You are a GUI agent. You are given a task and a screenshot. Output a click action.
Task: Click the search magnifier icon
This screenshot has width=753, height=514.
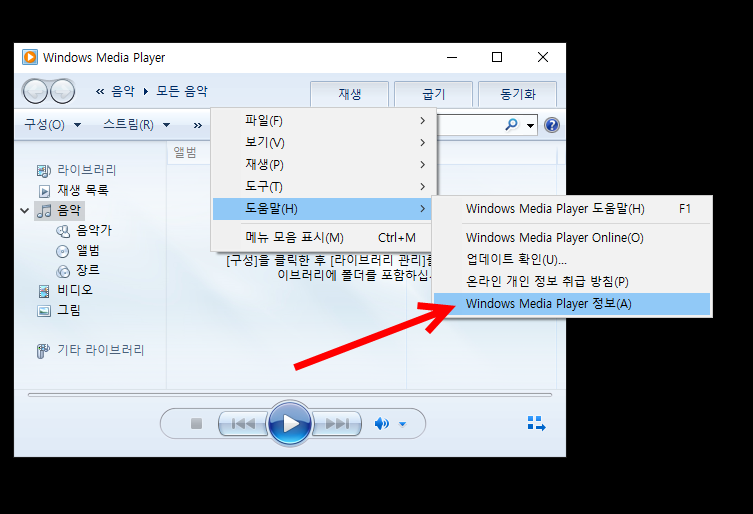click(x=512, y=125)
